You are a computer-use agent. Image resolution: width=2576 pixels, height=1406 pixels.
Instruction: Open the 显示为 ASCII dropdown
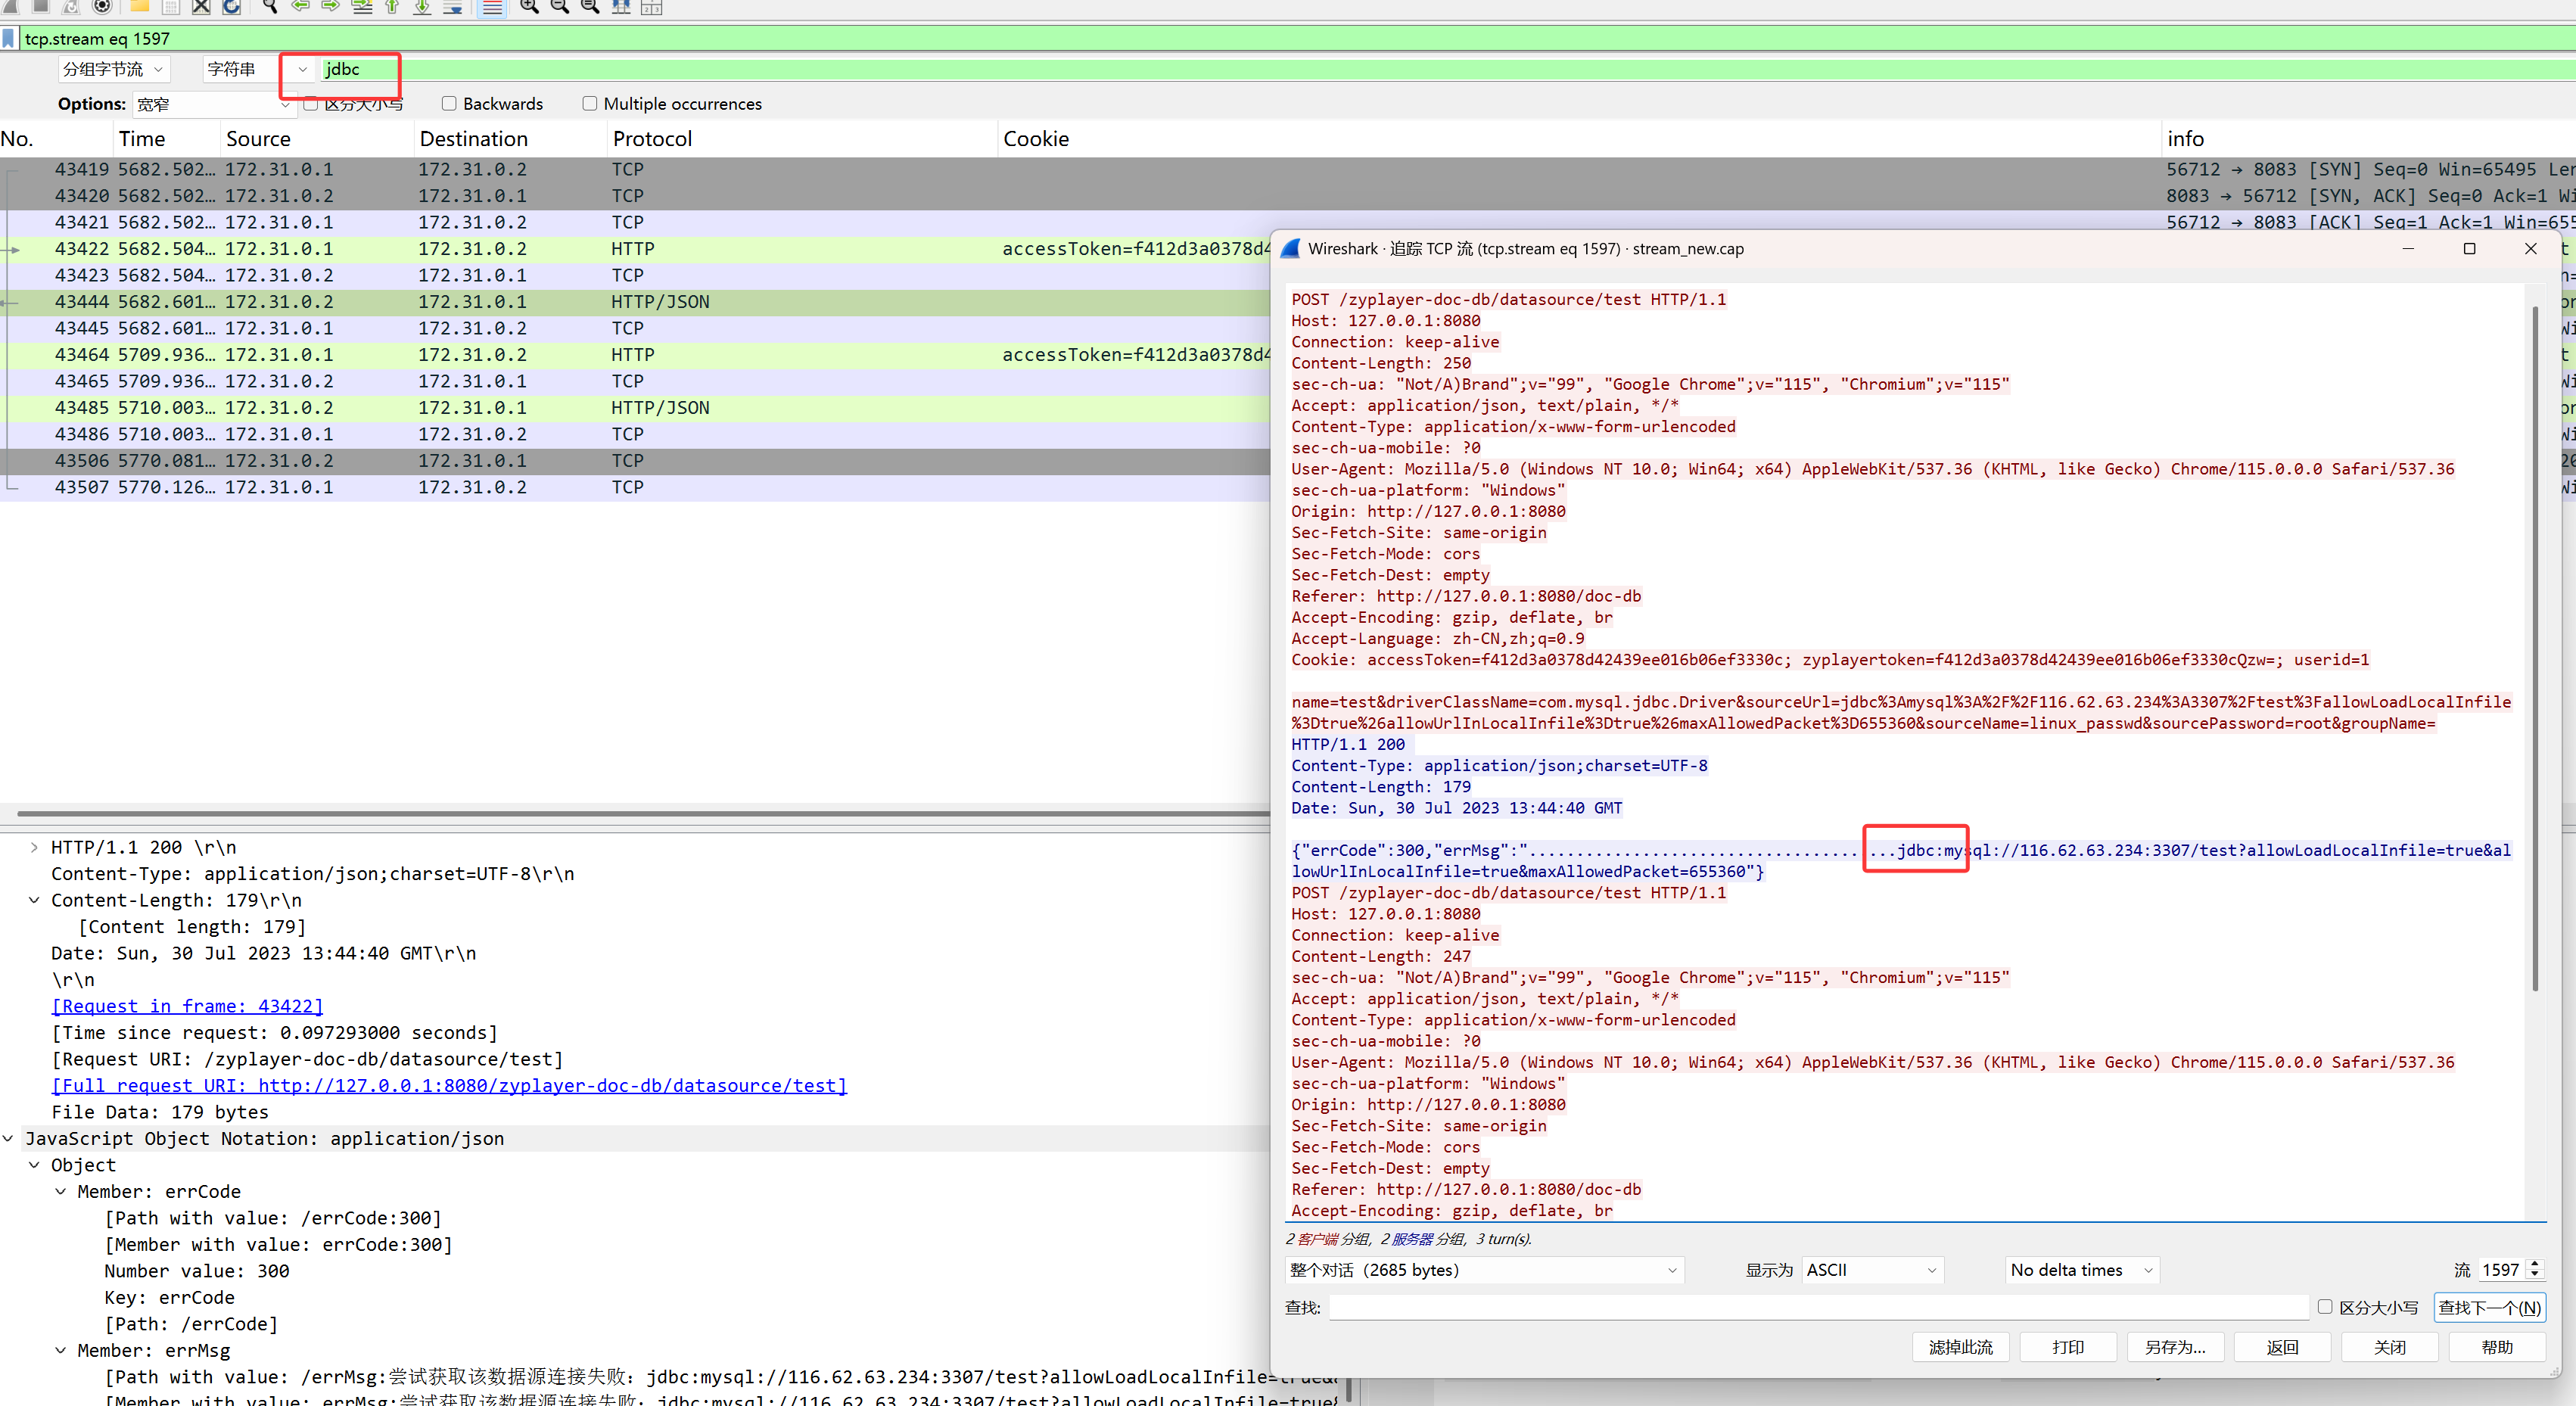tap(1872, 1270)
